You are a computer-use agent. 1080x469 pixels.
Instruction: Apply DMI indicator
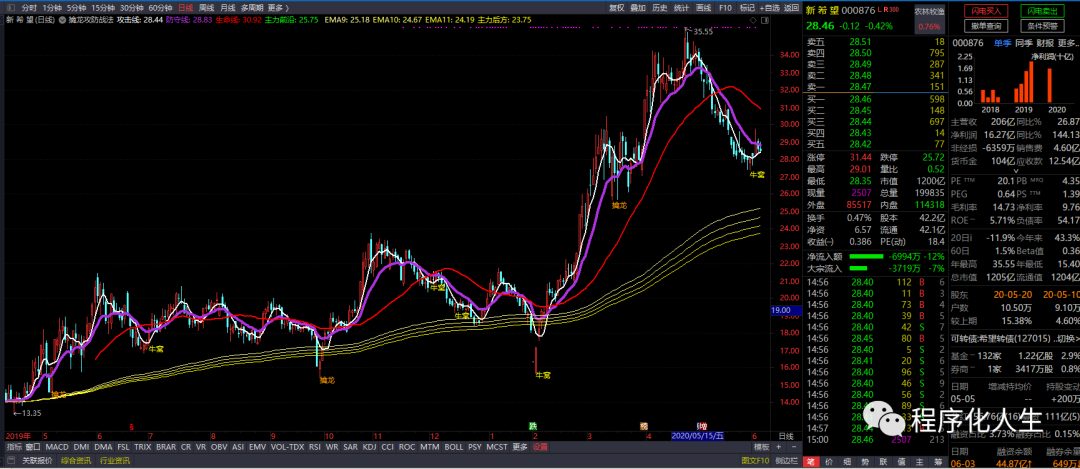tap(81, 447)
